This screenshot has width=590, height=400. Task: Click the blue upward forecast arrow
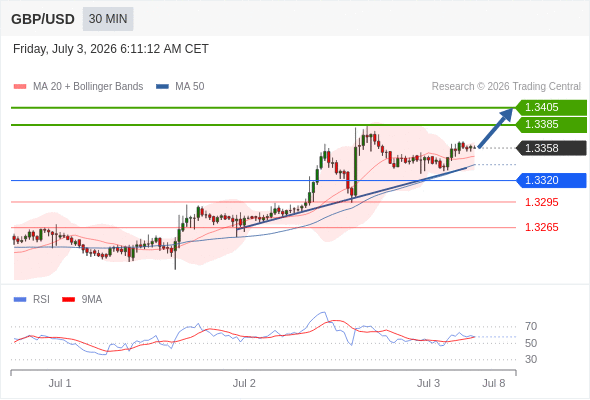496,128
